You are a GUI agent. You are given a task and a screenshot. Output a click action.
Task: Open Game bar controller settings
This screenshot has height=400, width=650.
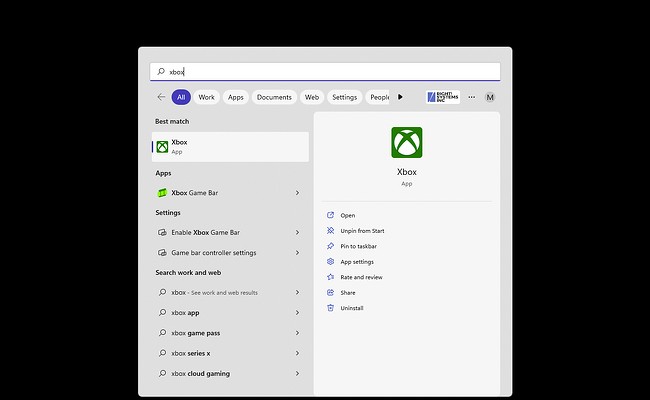(230, 253)
